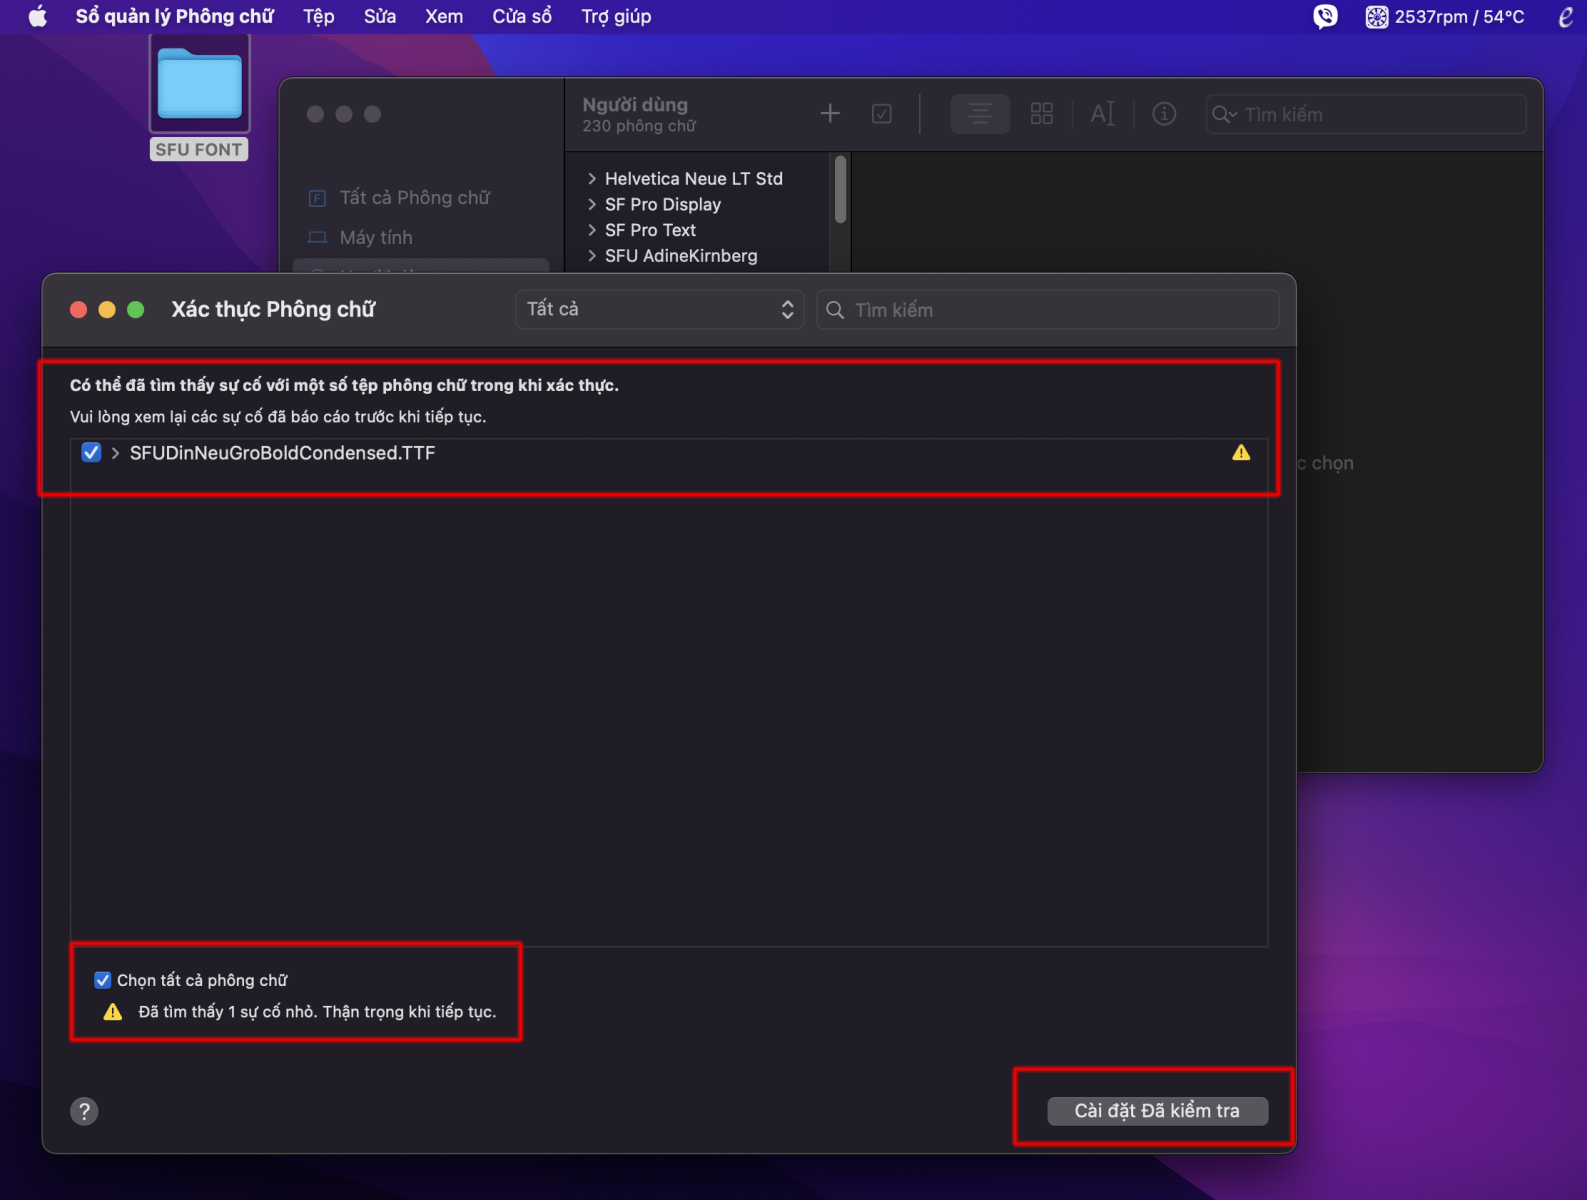
Task: Open the Trợ giúp menu
Action: [616, 16]
